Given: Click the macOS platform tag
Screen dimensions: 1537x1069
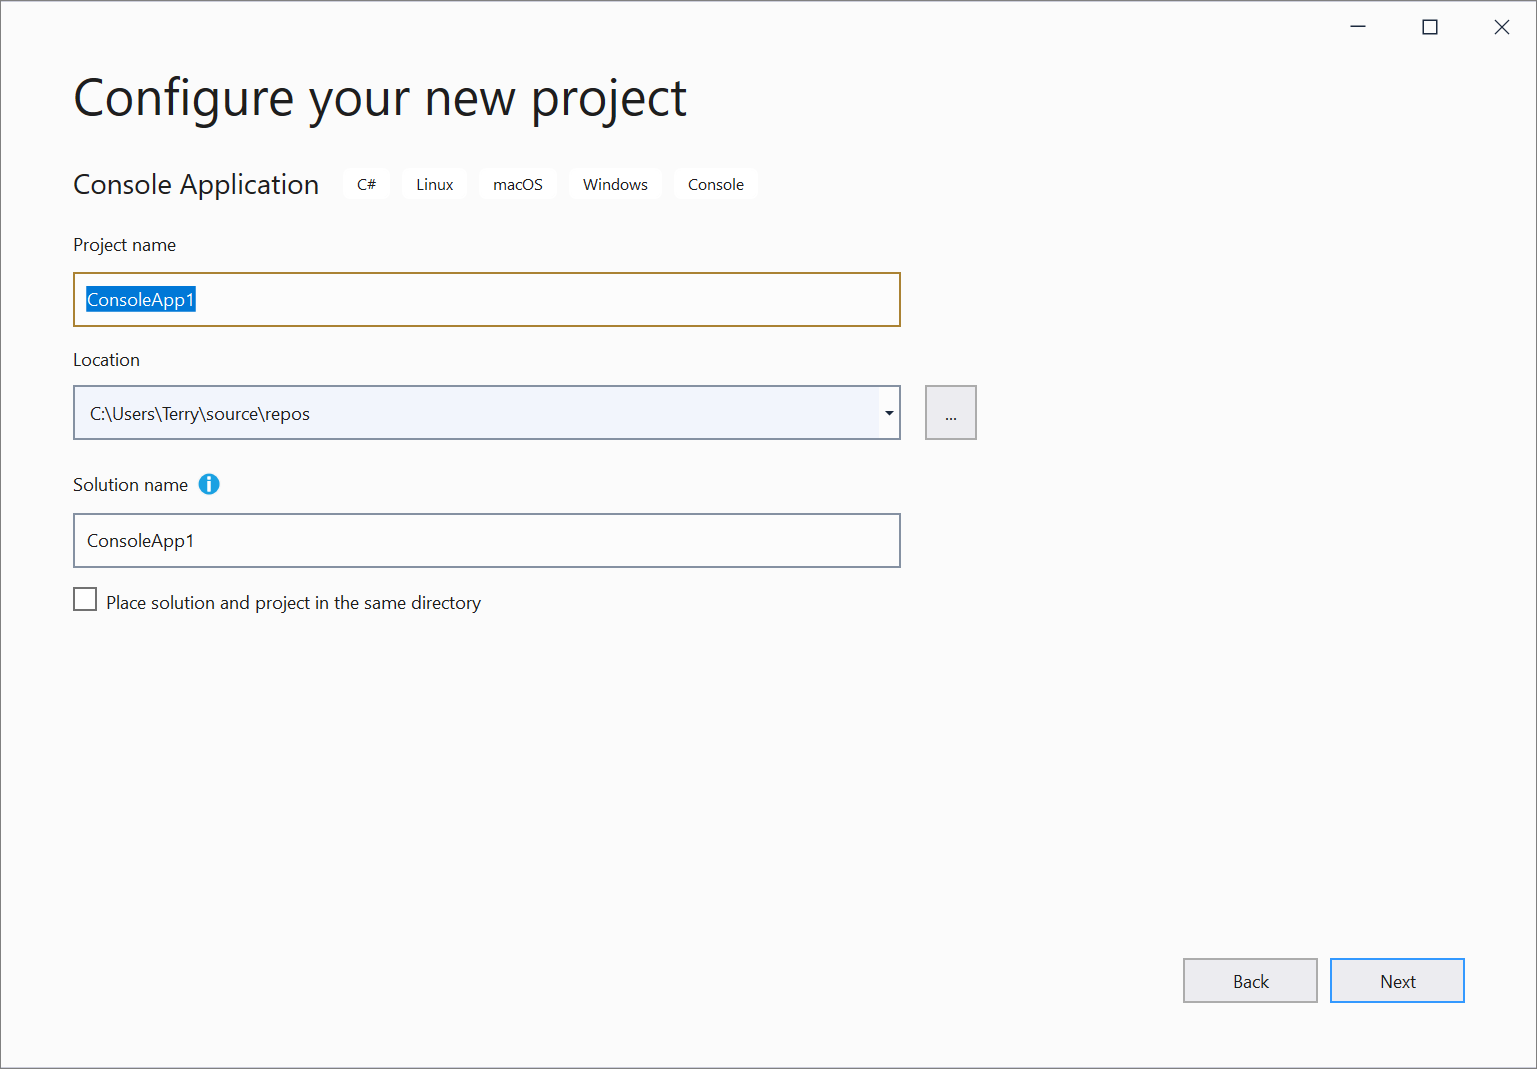Looking at the screenshot, I should [x=517, y=185].
